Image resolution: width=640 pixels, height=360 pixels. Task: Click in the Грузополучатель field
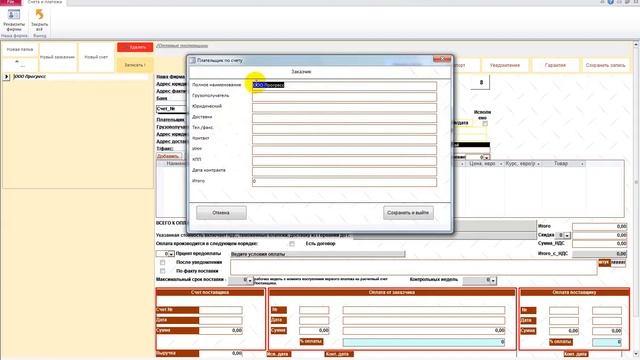tap(344, 96)
